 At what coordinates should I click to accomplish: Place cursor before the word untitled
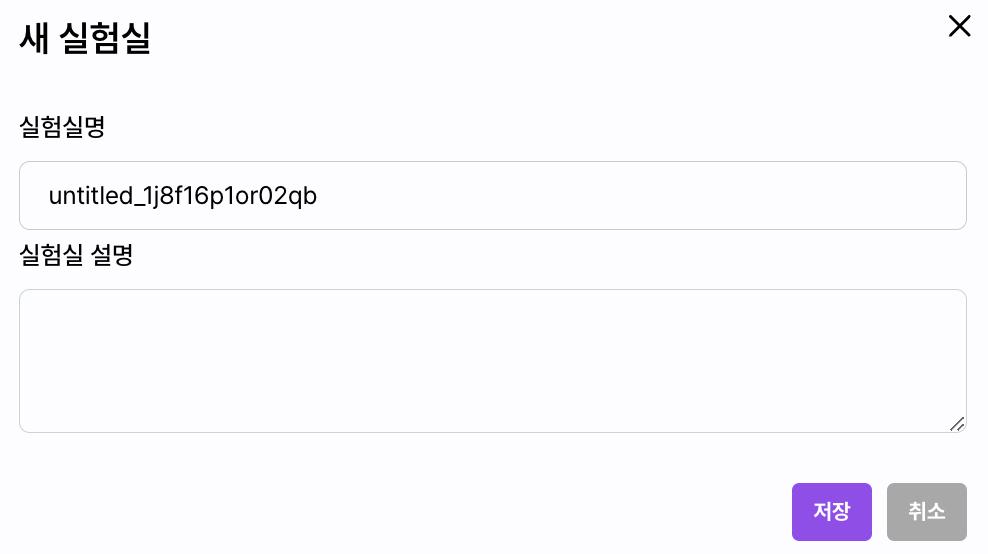point(49,196)
